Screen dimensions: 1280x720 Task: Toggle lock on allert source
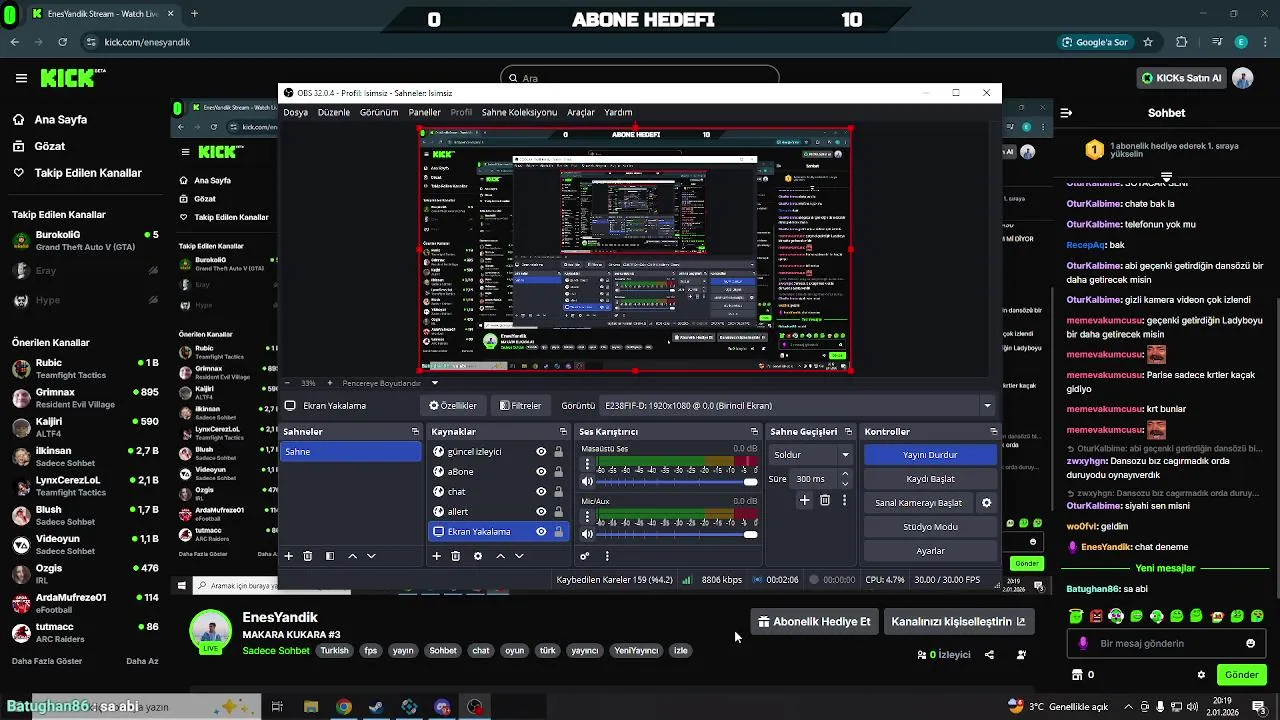(x=558, y=512)
